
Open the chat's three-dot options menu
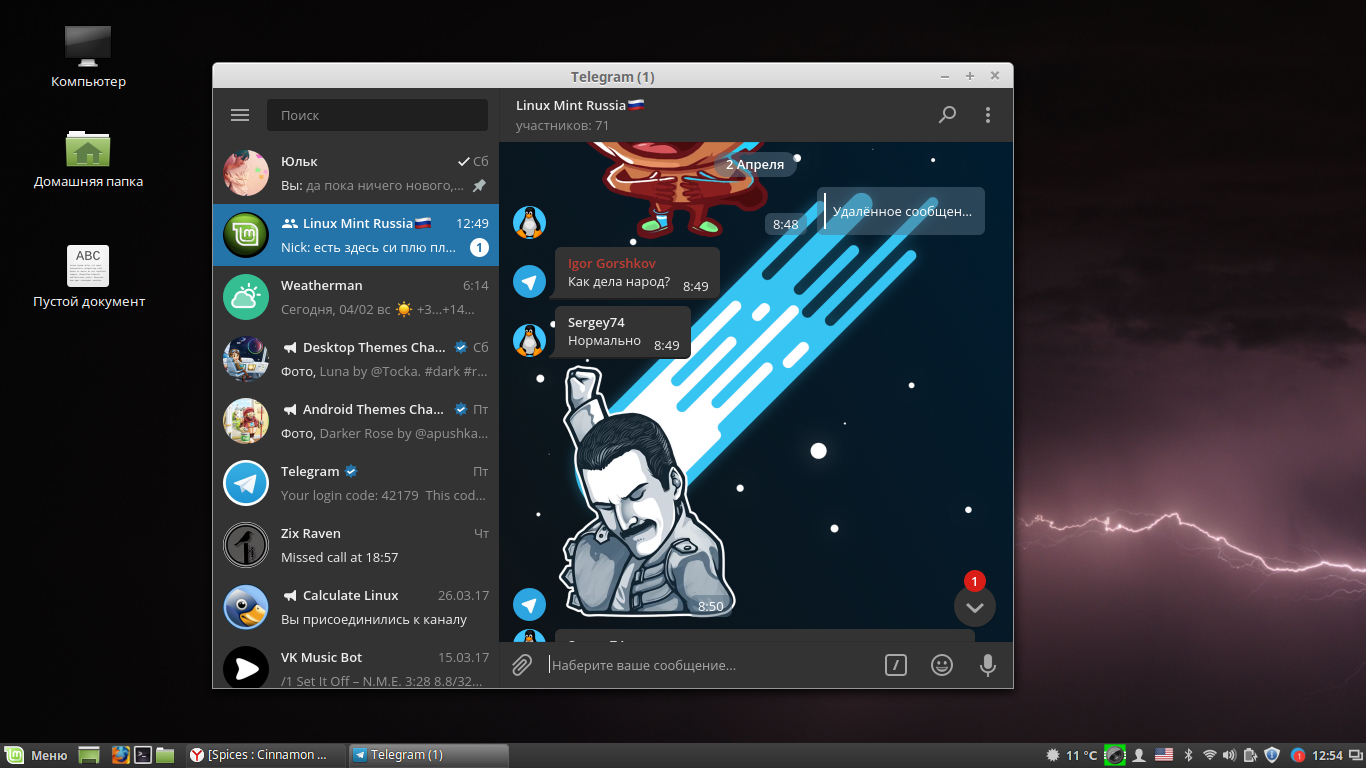pos(988,115)
